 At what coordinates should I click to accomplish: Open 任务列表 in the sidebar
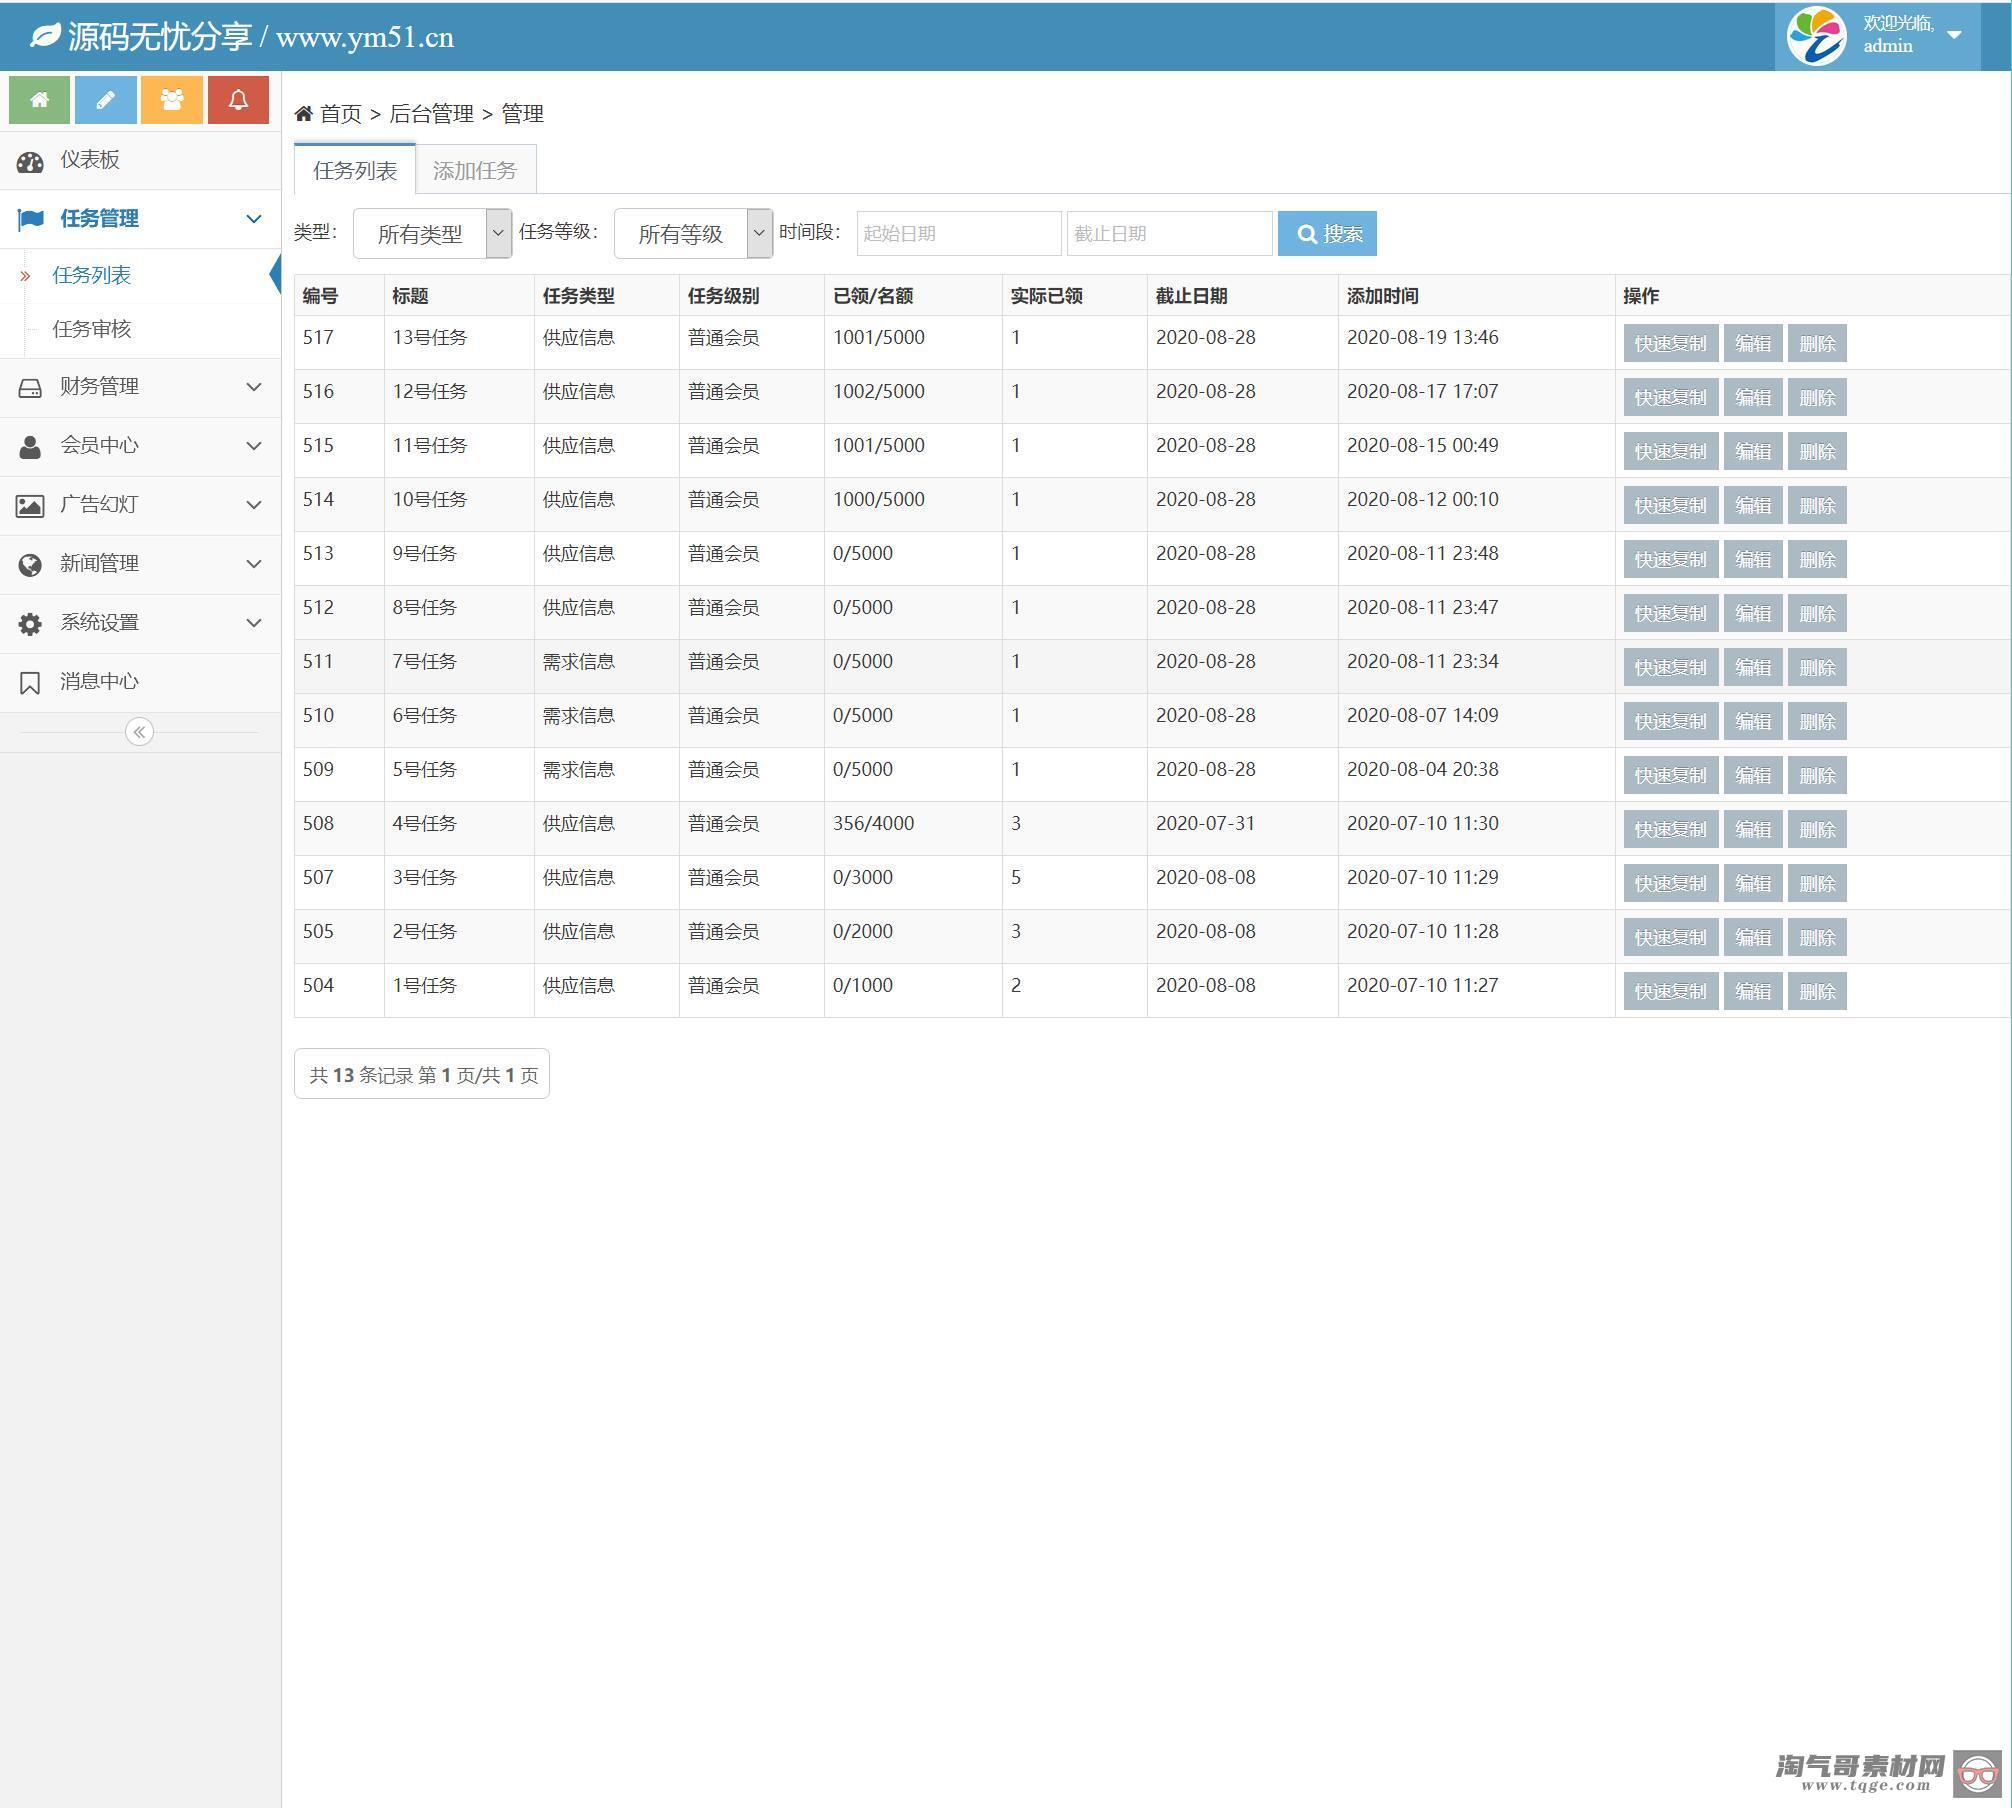pos(92,275)
